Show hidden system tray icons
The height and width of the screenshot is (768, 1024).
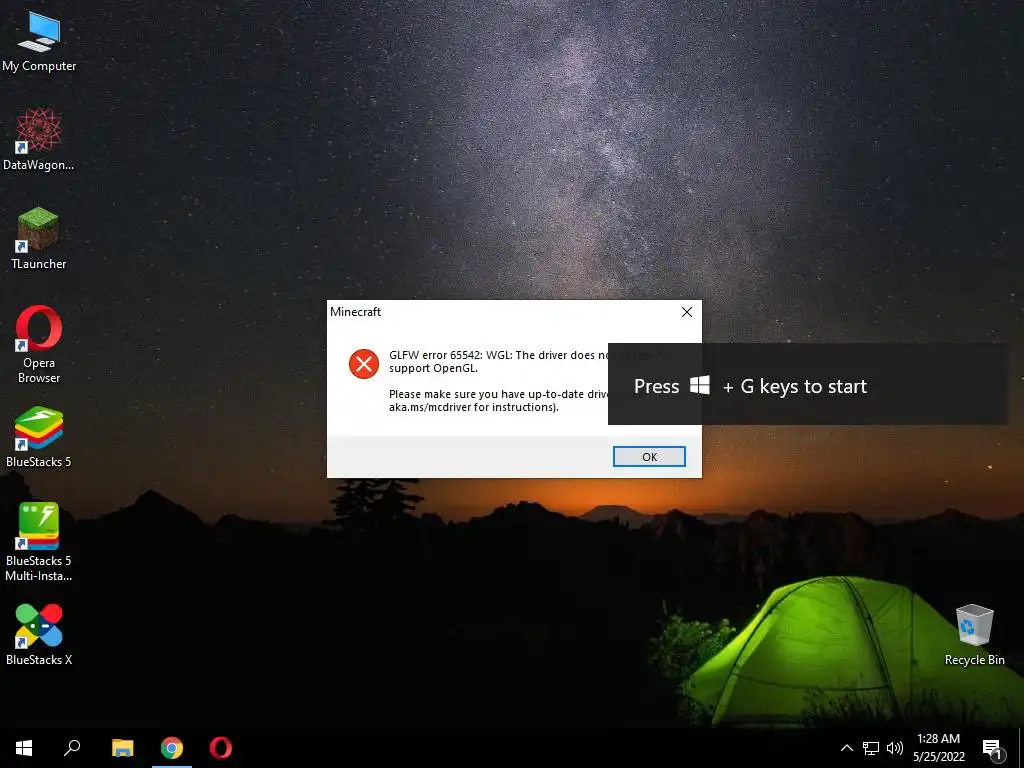pos(846,748)
